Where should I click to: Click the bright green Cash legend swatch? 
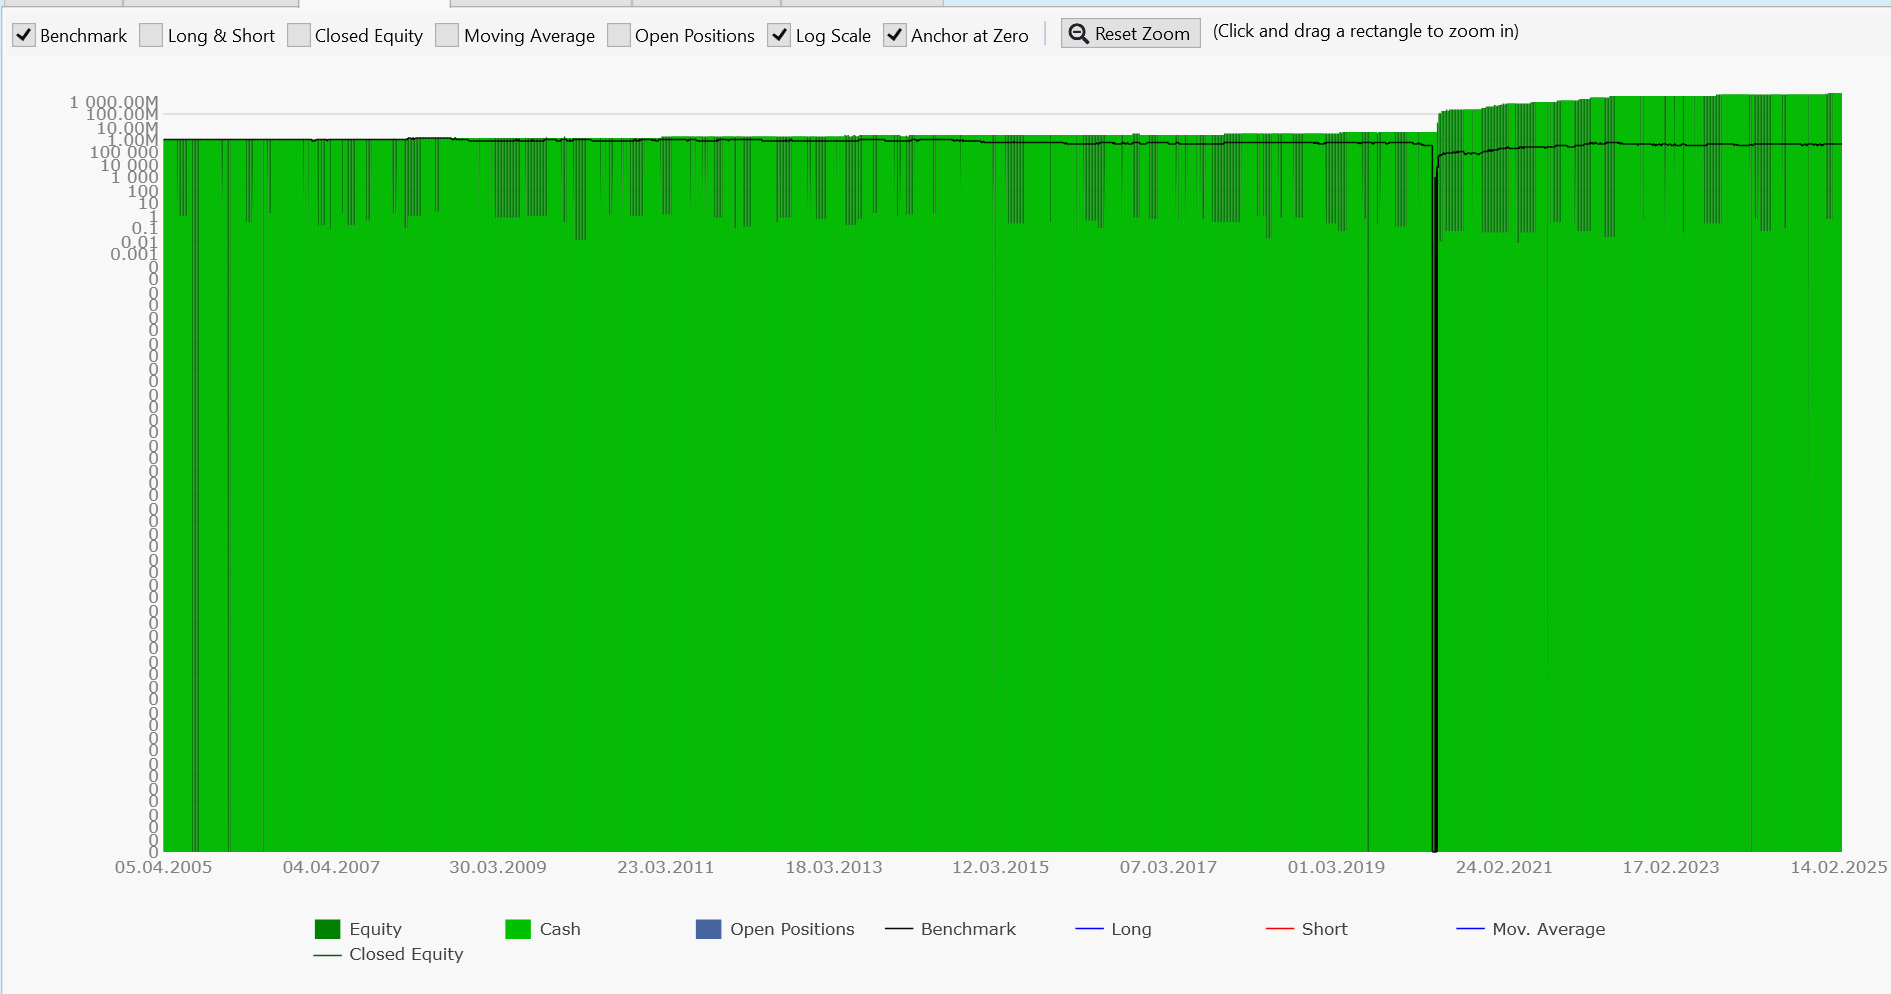(518, 929)
